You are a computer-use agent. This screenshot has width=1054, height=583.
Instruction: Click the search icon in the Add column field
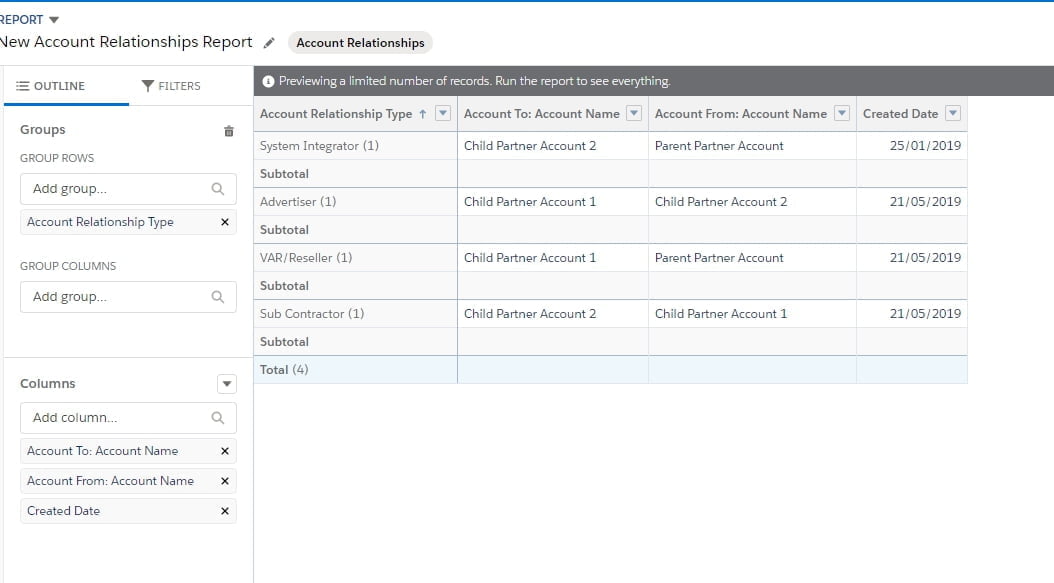221,417
